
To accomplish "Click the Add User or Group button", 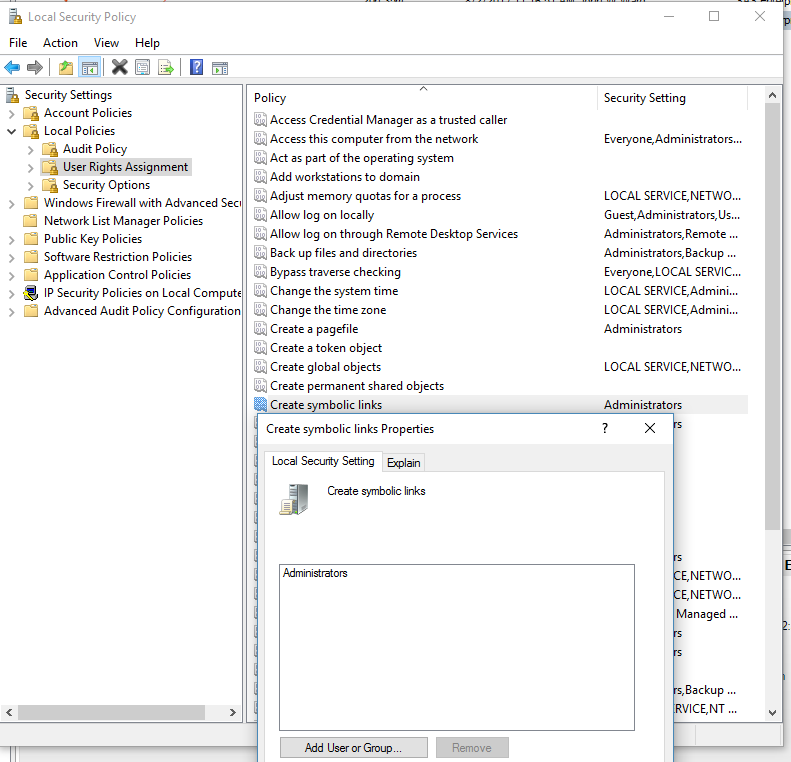I will (353, 748).
